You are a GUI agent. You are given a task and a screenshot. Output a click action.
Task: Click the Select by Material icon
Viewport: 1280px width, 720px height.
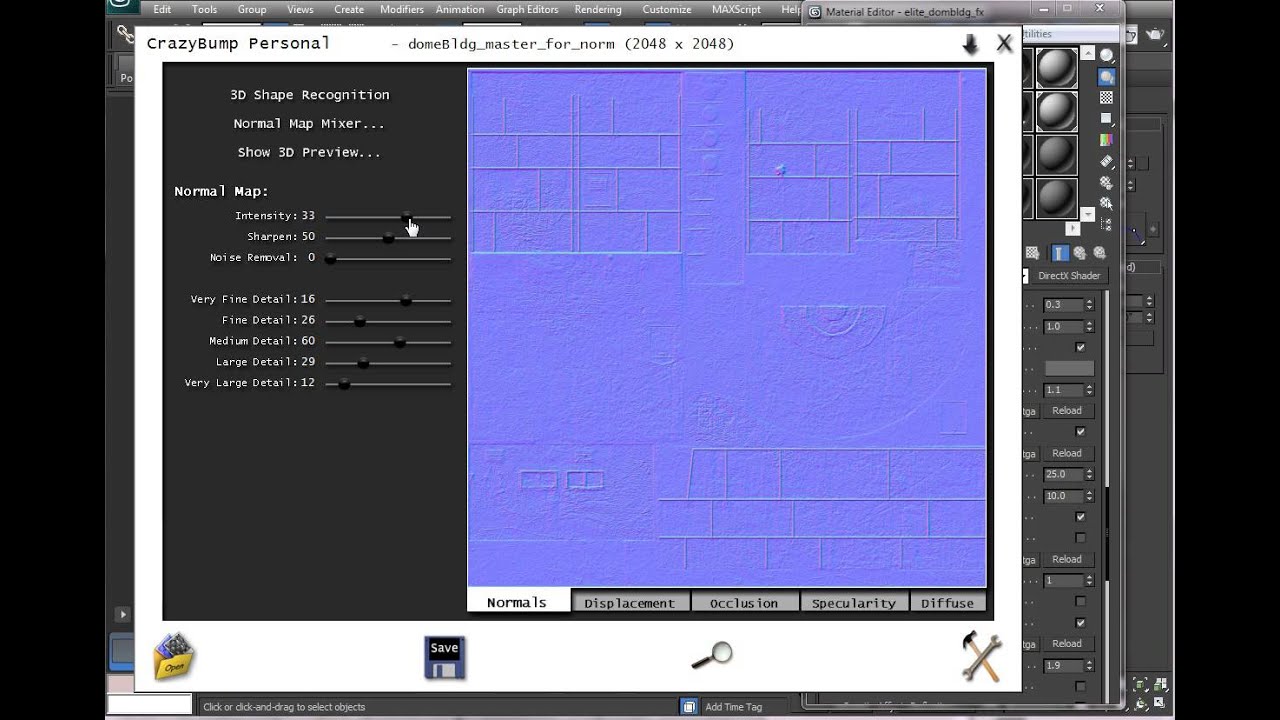(1107, 203)
